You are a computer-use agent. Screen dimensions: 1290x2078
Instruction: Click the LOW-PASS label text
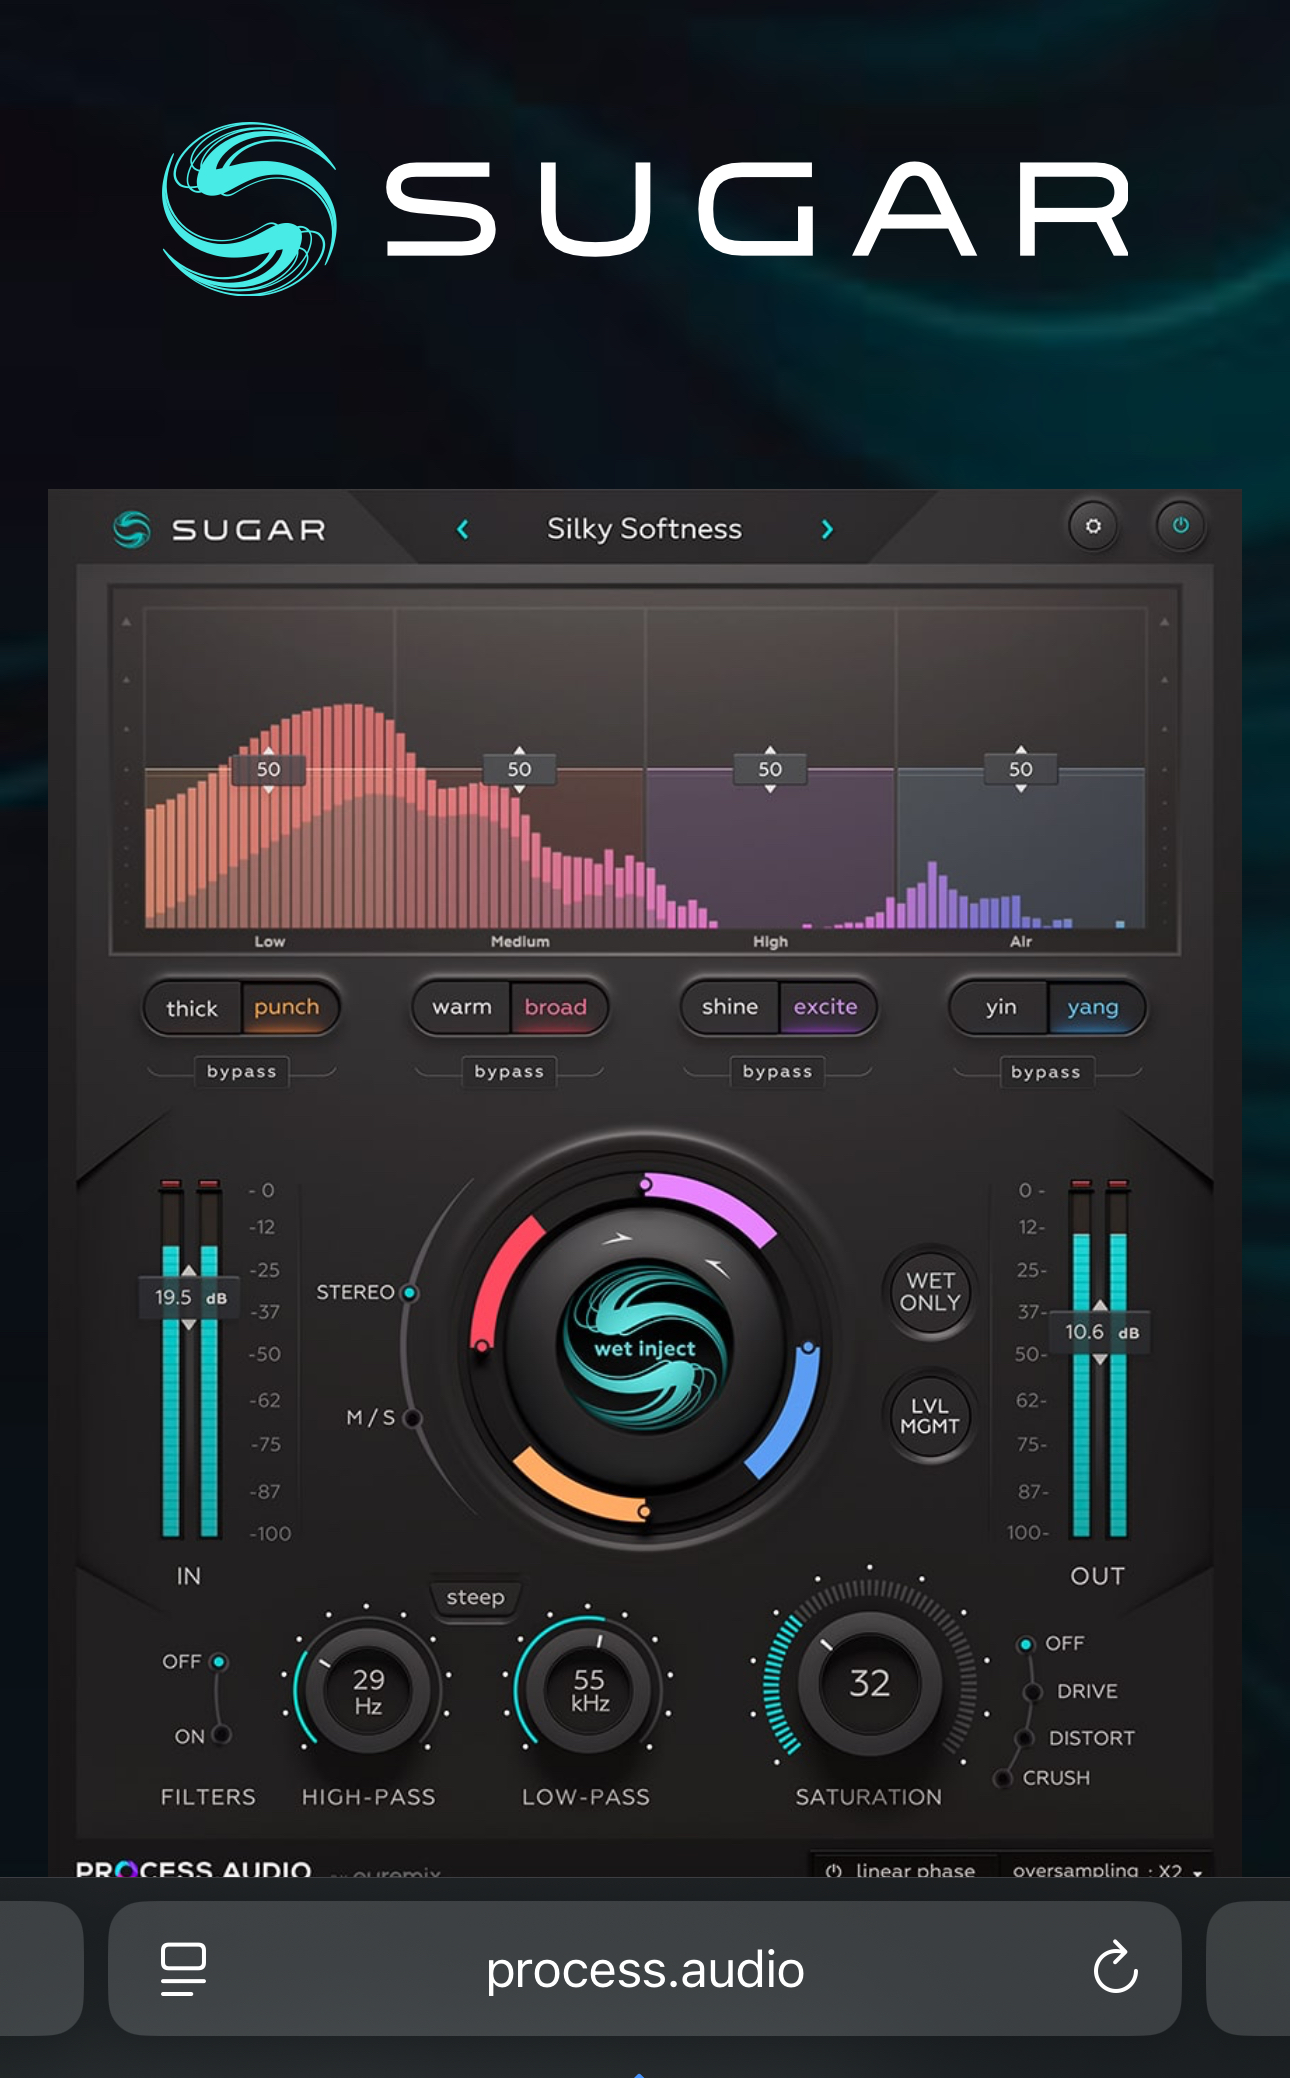pyautogui.click(x=586, y=1797)
